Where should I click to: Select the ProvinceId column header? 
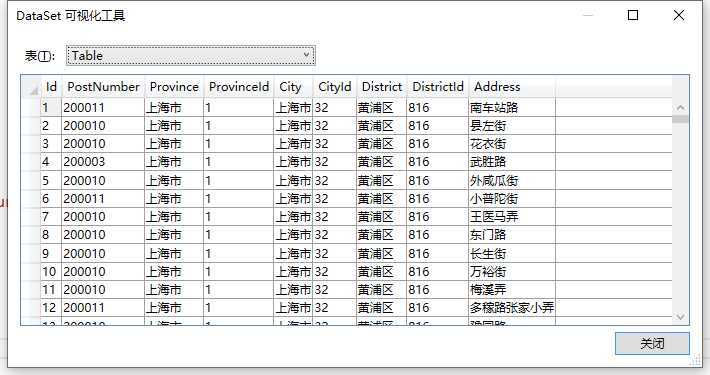click(239, 87)
